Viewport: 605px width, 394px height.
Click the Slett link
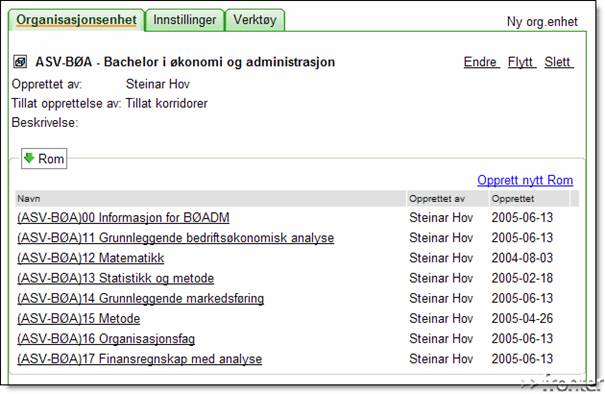click(559, 62)
